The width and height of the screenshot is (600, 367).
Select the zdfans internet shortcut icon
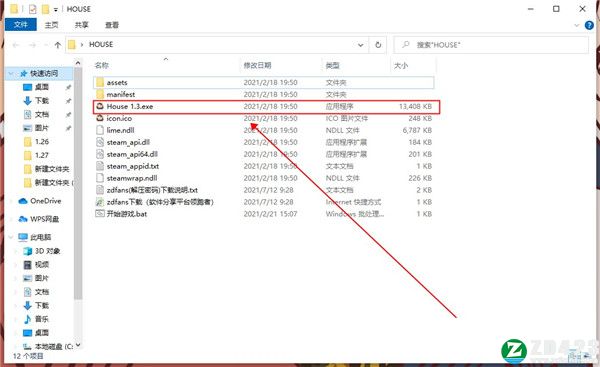point(100,202)
